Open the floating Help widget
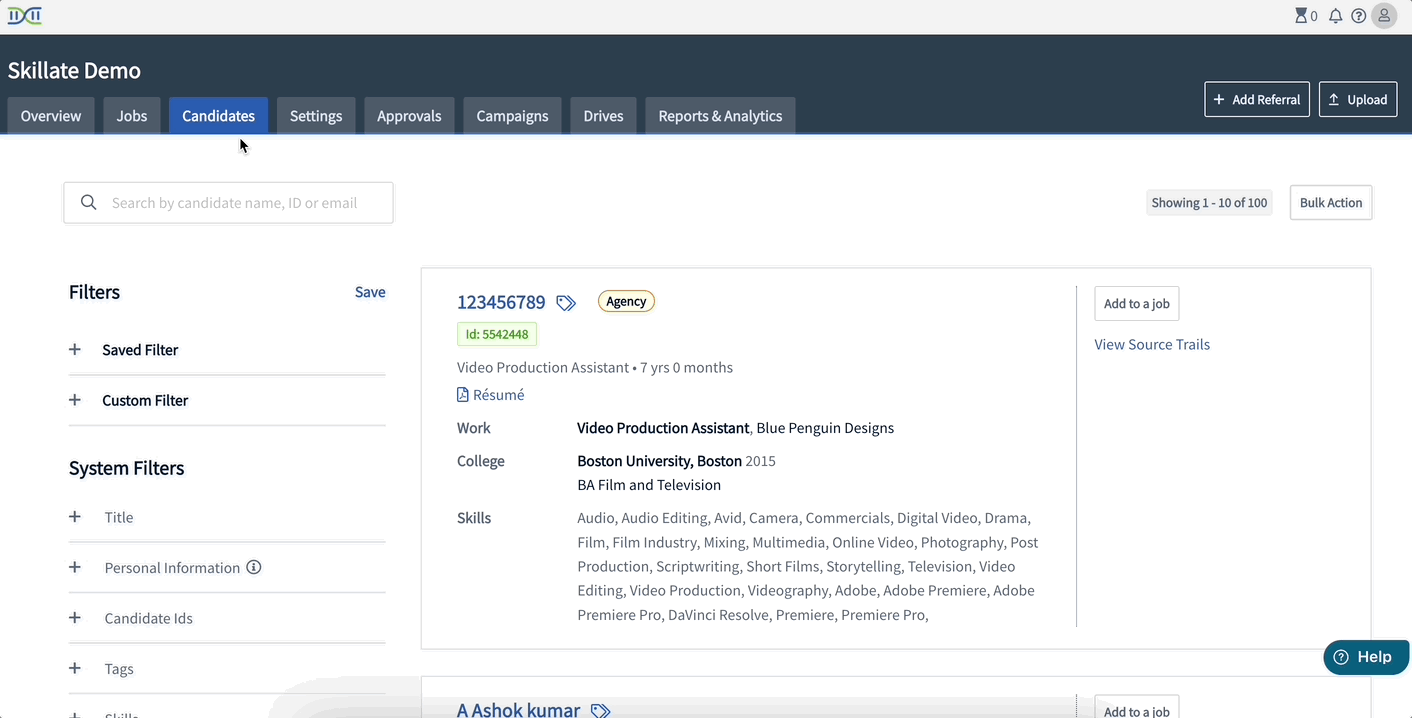The height and width of the screenshot is (718, 1412). pyautogui.click(x=1366, y=657)
